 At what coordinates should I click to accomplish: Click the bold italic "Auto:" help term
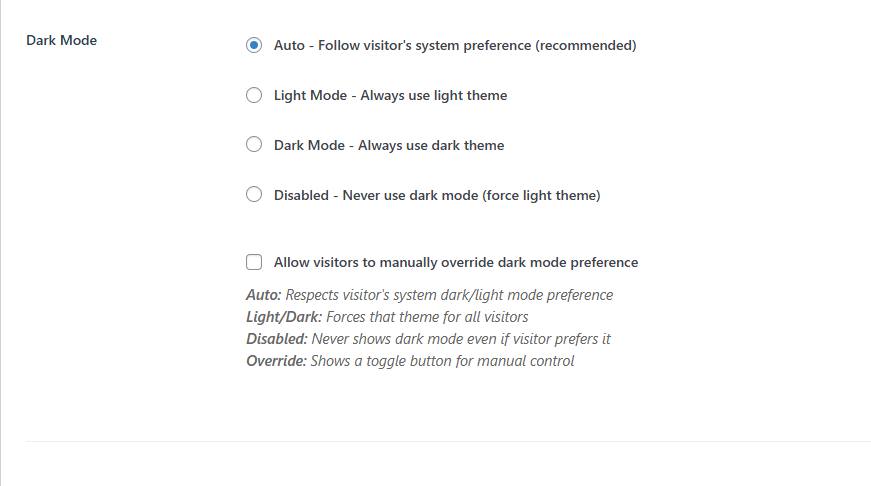tap(264, 295)
